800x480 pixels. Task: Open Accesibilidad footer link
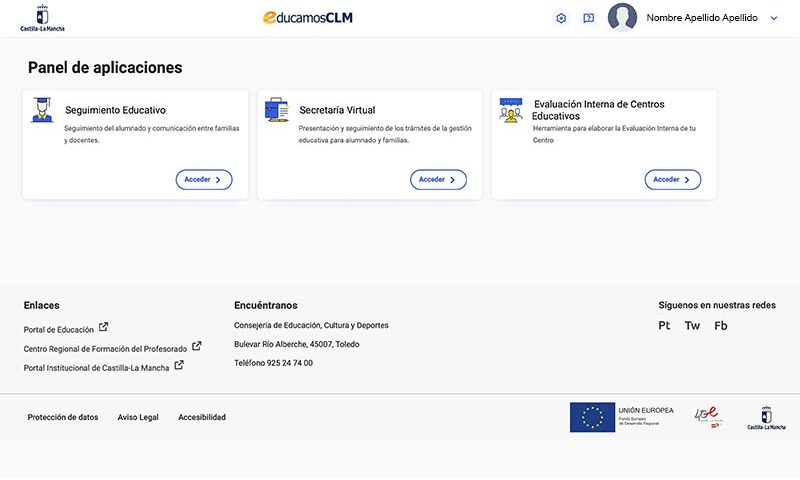[202, 417]
